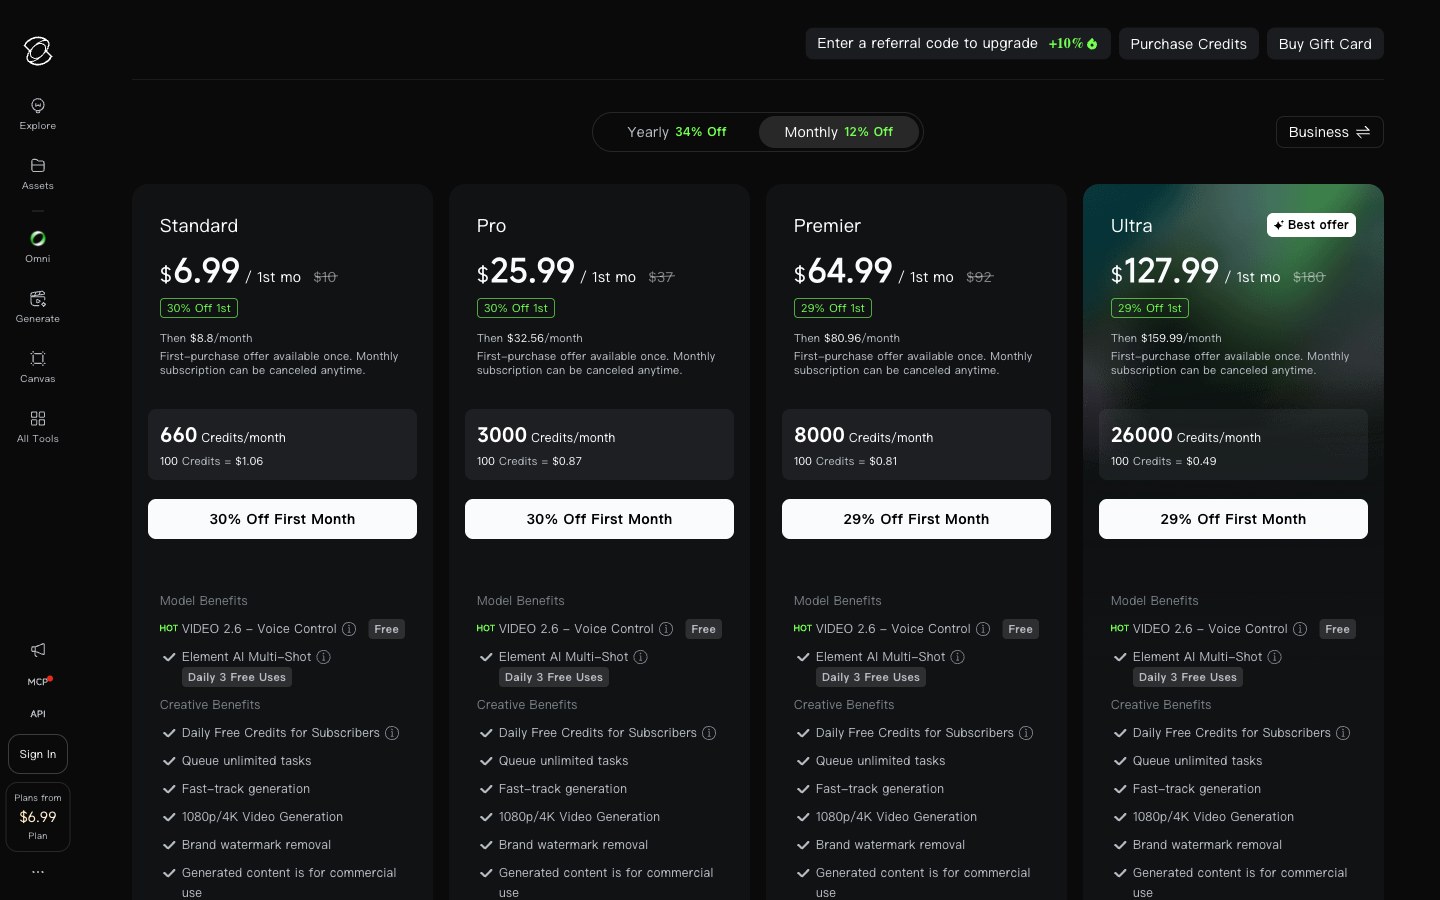Click the Standard 660 Credits/month box
This screenshot has height=900, width=1440.
[282, 444]
